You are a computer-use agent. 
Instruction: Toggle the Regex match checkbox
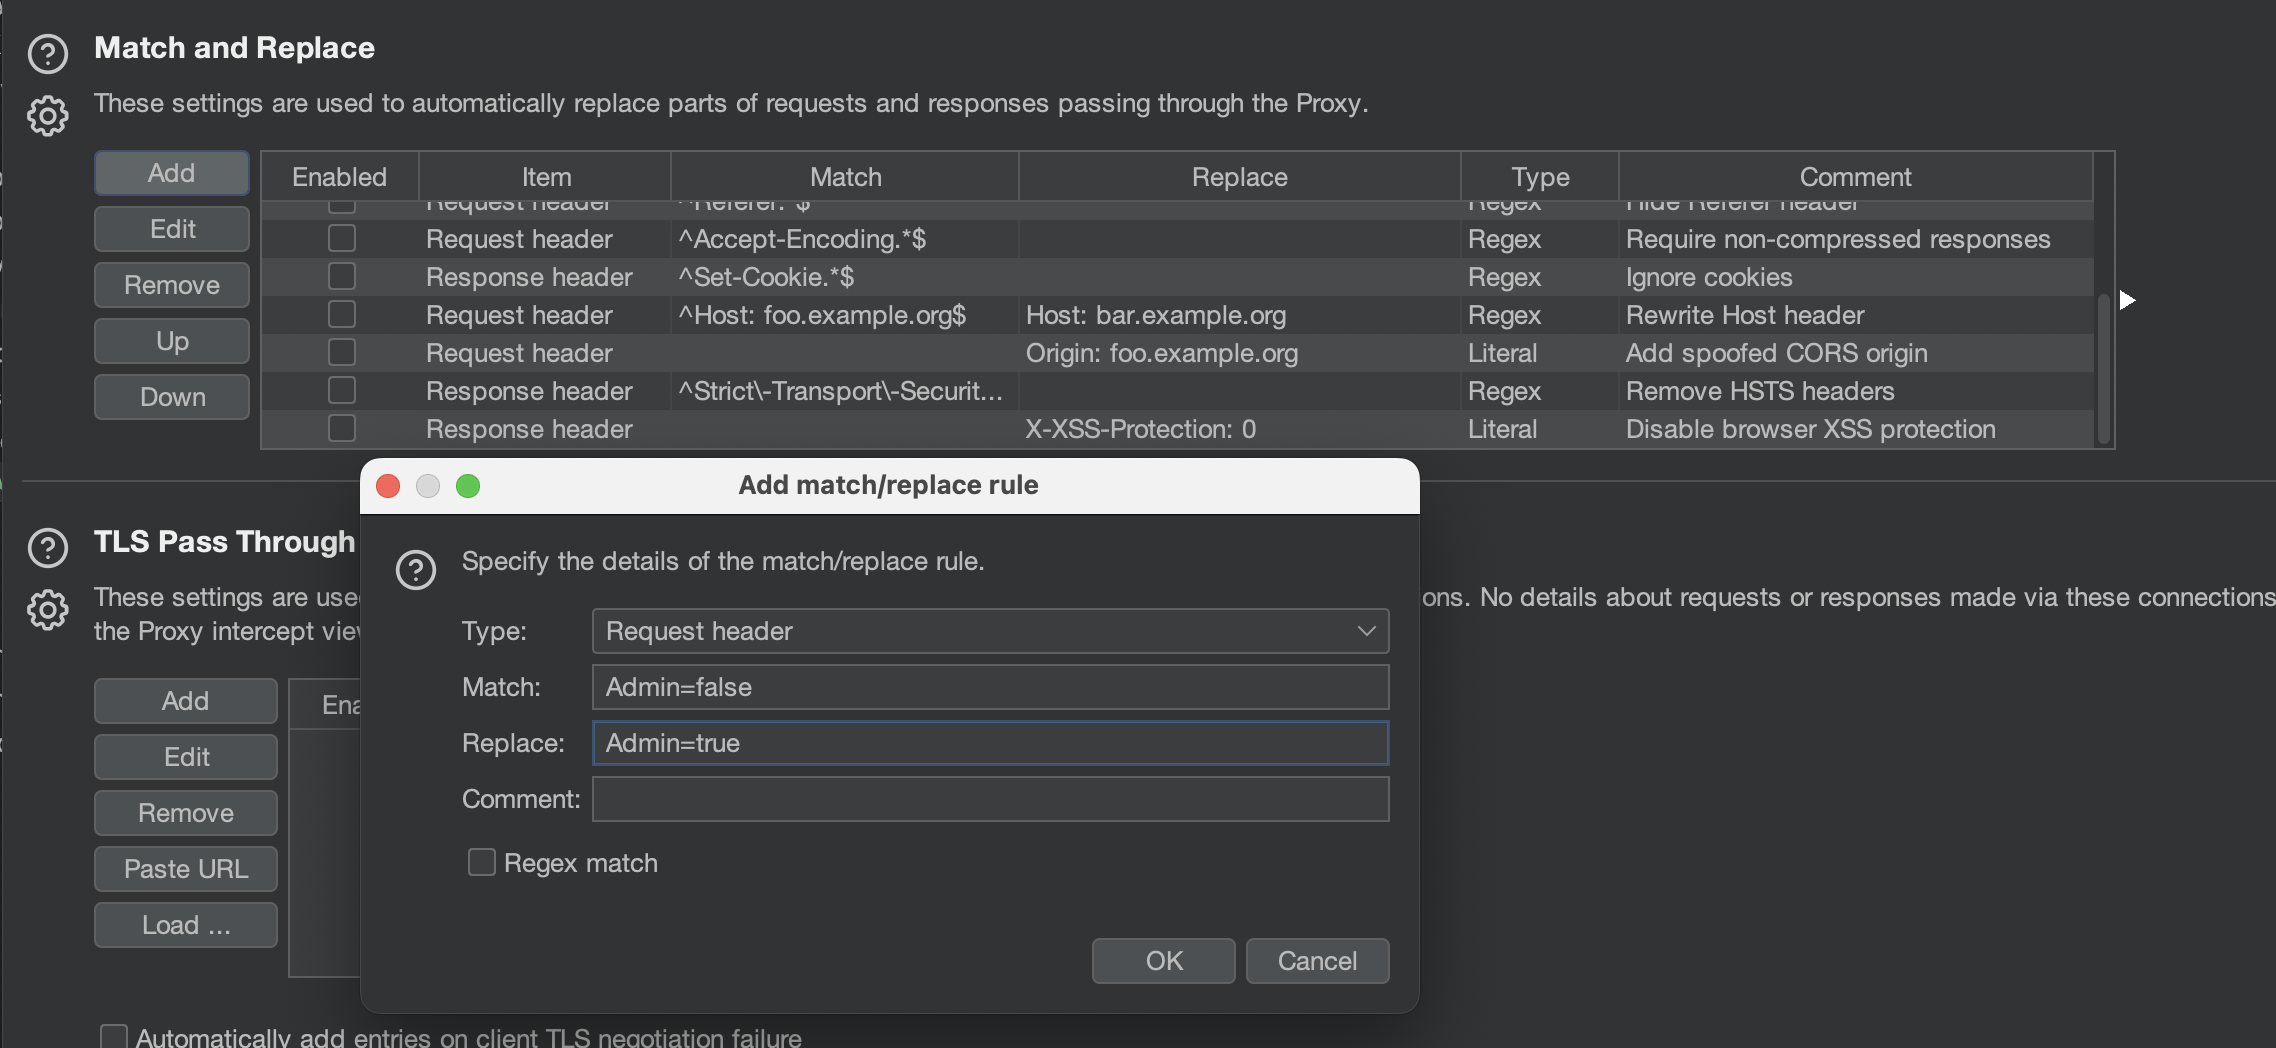click(482, 862)
